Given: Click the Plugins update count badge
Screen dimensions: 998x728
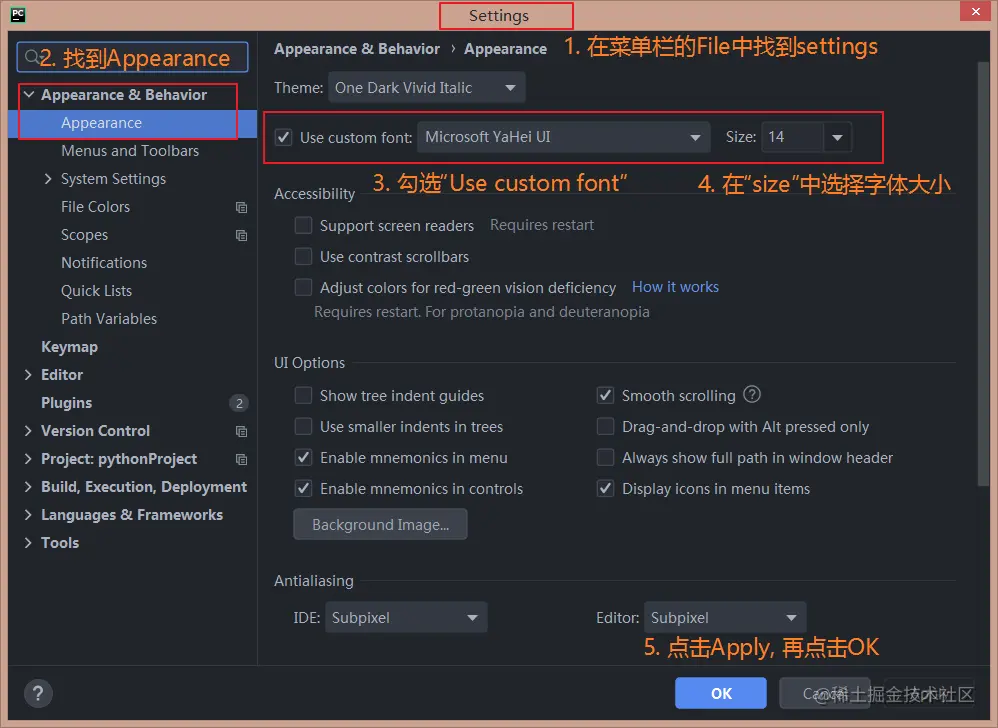Looking at the screenshot, I should point(239,403).
